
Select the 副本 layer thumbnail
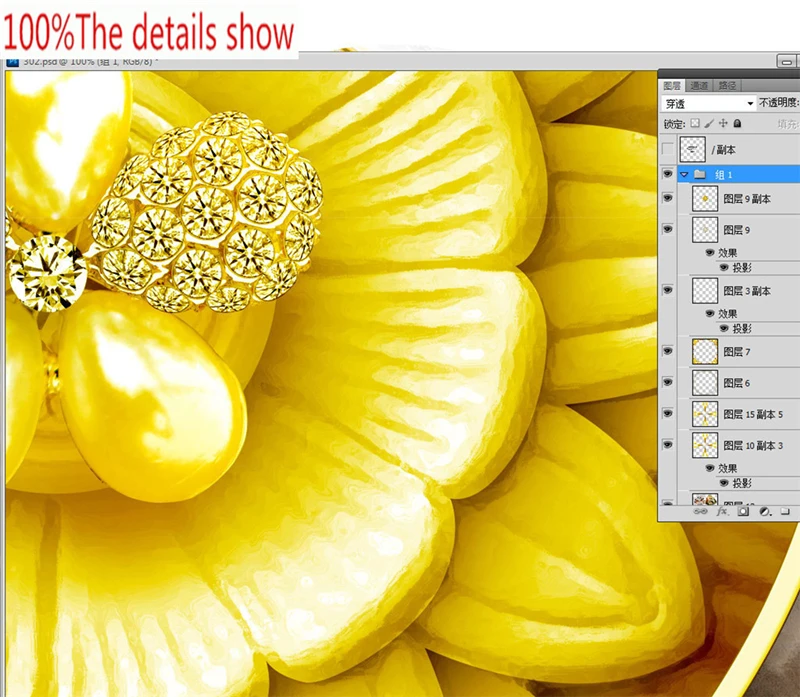(692, 150)
